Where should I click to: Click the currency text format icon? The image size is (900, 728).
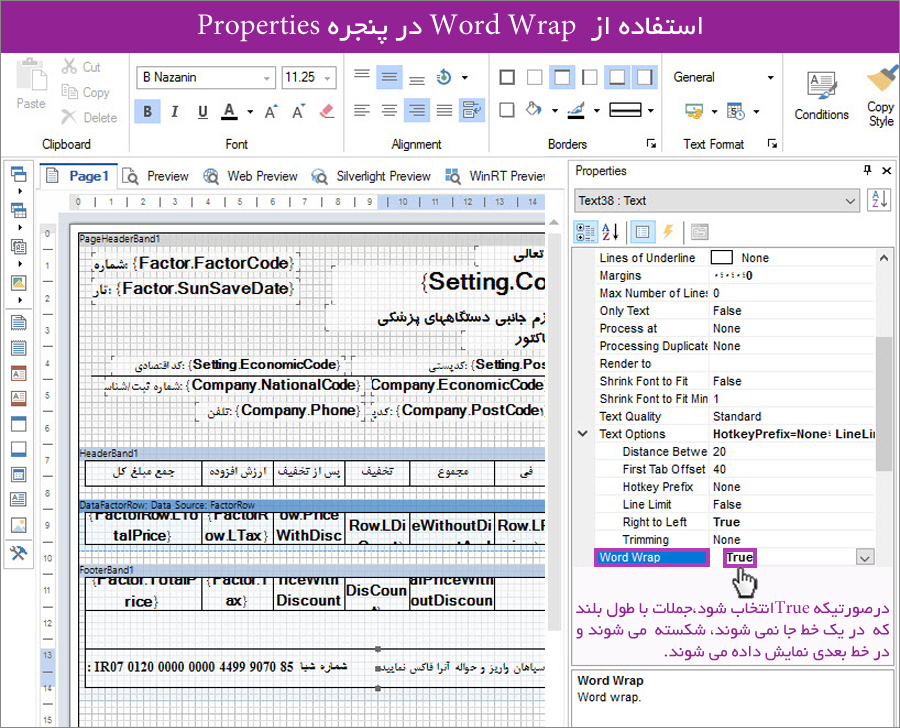[694, 111]
